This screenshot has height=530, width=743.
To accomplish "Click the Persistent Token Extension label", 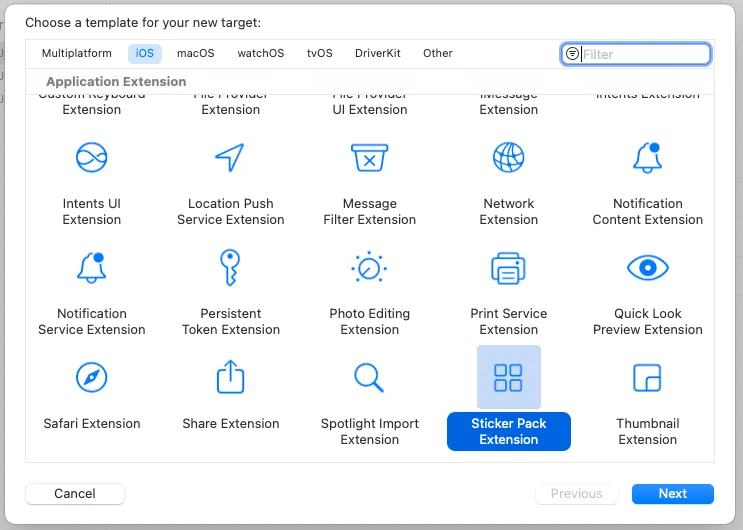I will [231, 321].
